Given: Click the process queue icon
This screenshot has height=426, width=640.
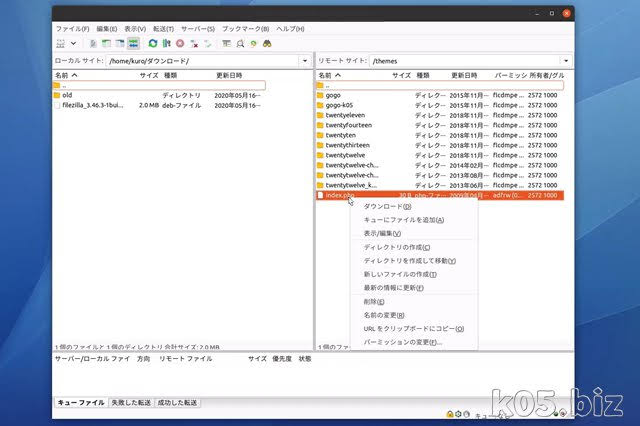Looking at the screenshot, I should pos(167,43).
